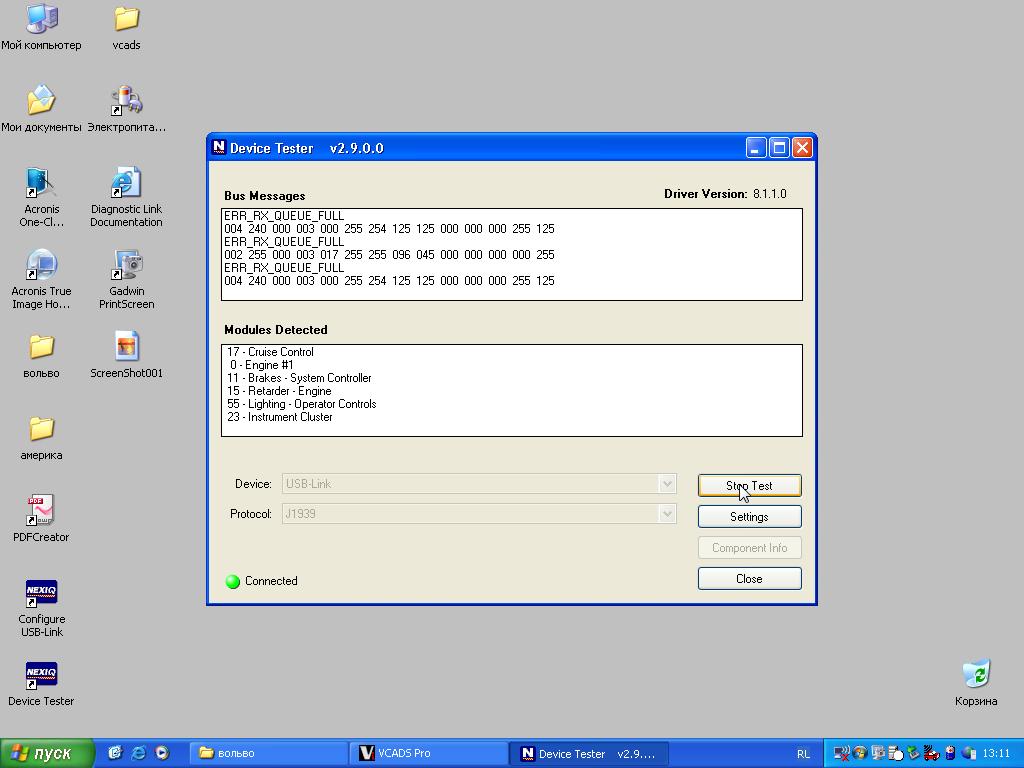Select the ScreenShot001 image file

(x=126, y=355)
